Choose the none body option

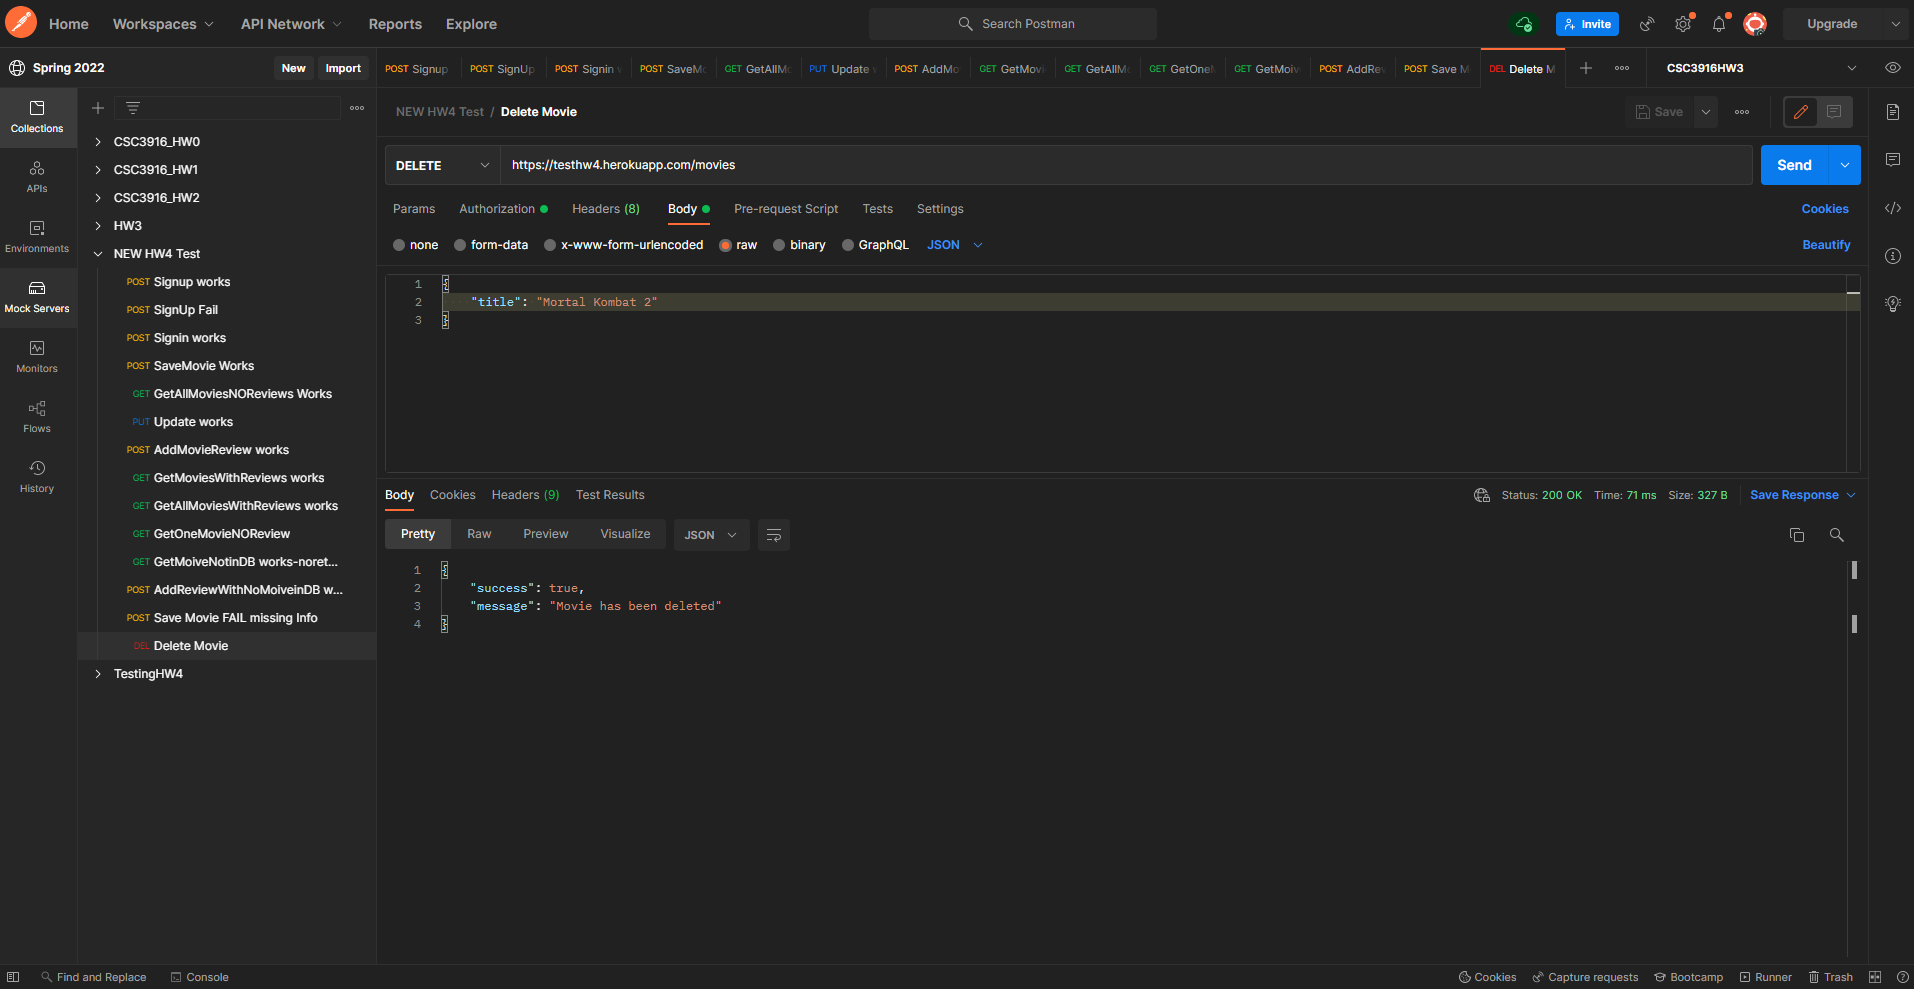399,244
